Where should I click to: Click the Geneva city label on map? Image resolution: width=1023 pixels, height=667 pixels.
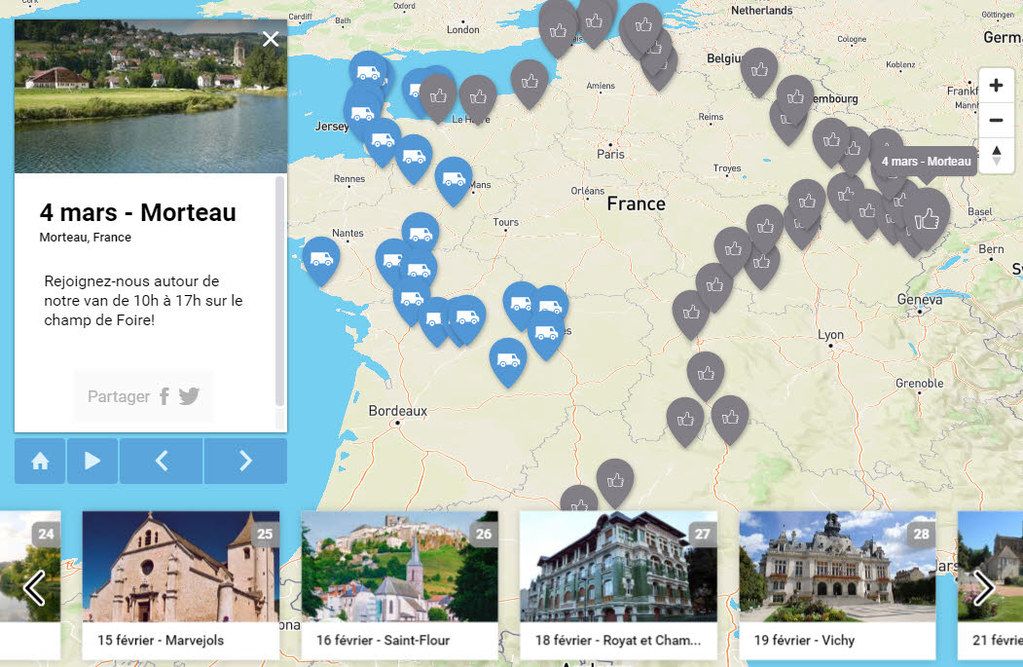pos(919,300)
